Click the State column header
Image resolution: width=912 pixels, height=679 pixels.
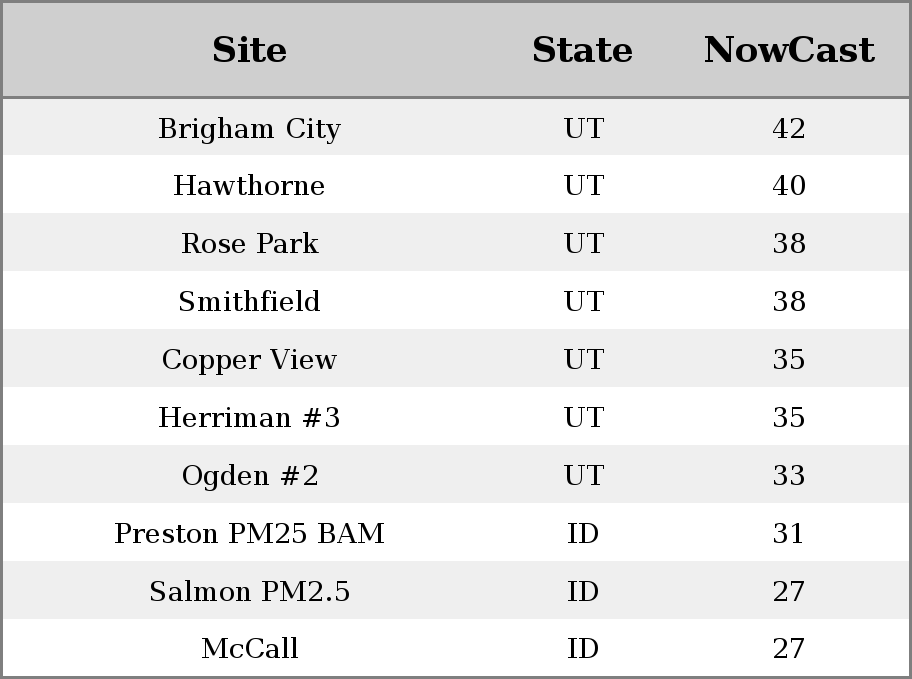(x=582, y=50)
